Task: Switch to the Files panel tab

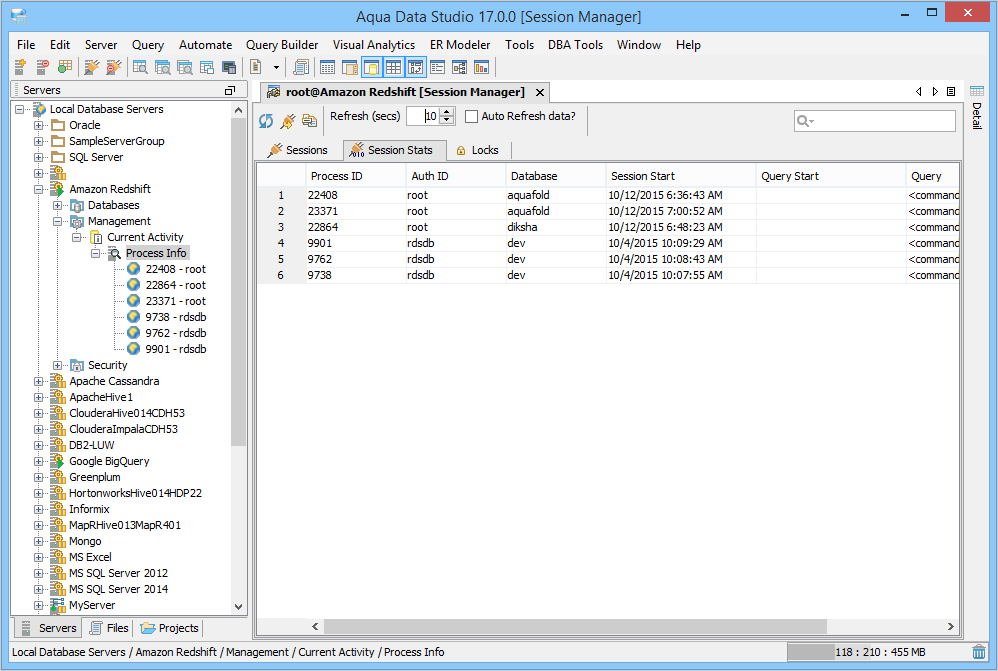Action: [109, 628]
